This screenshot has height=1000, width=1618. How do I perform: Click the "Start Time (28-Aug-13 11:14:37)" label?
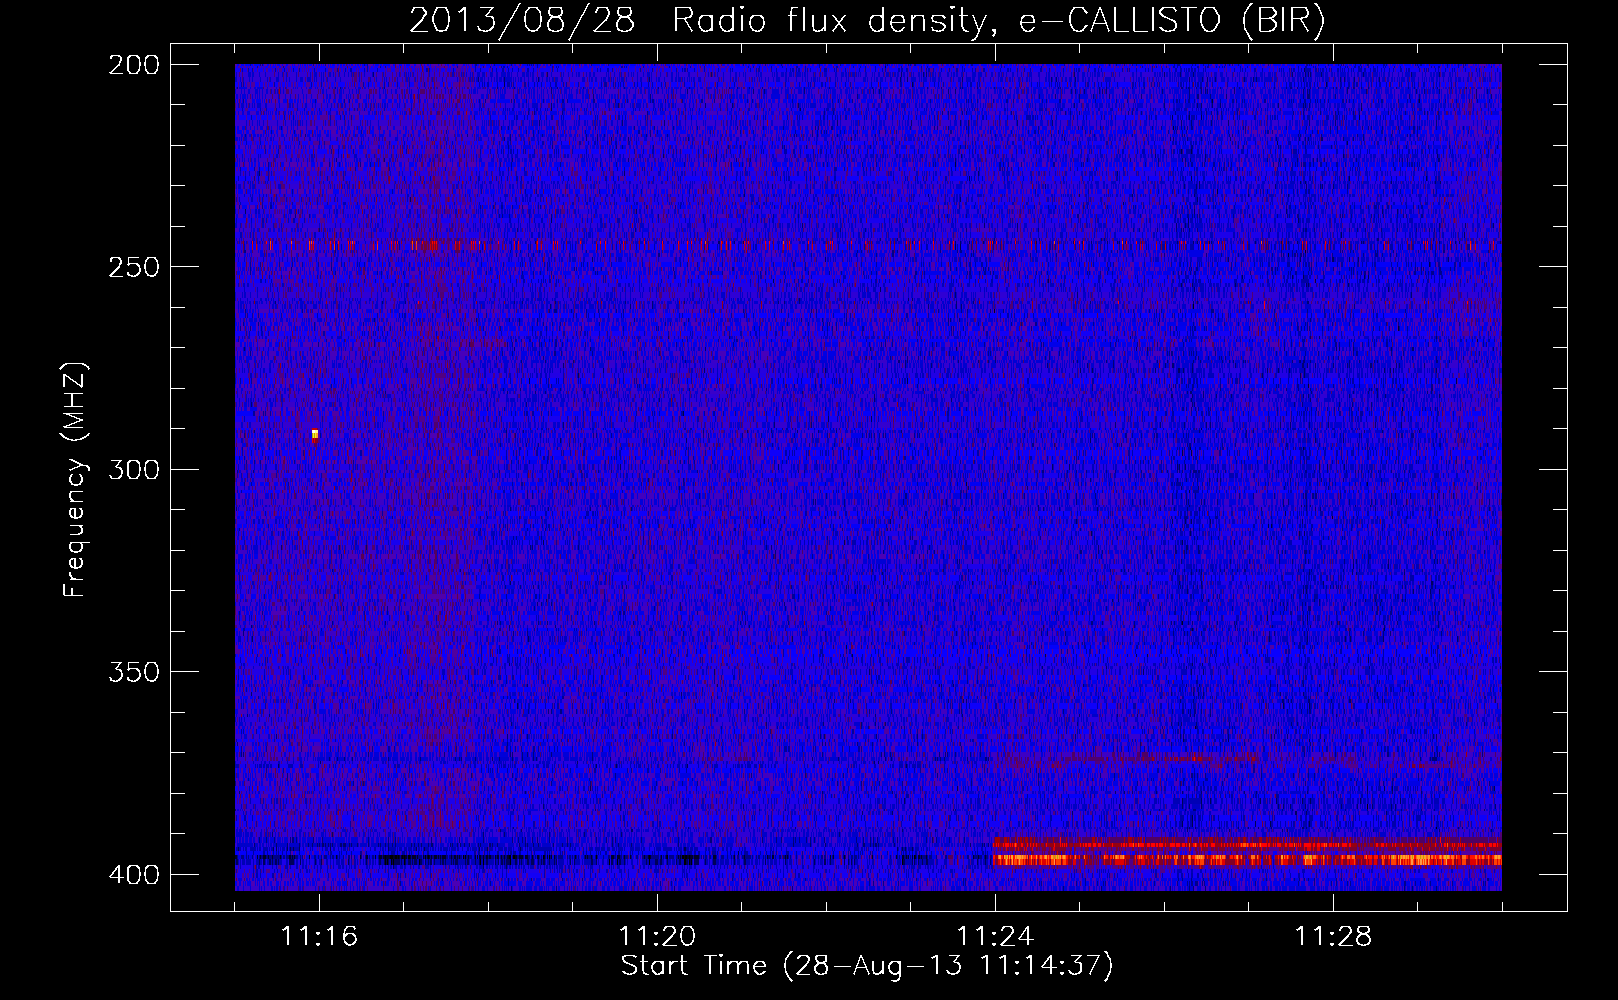pos(867,966)
